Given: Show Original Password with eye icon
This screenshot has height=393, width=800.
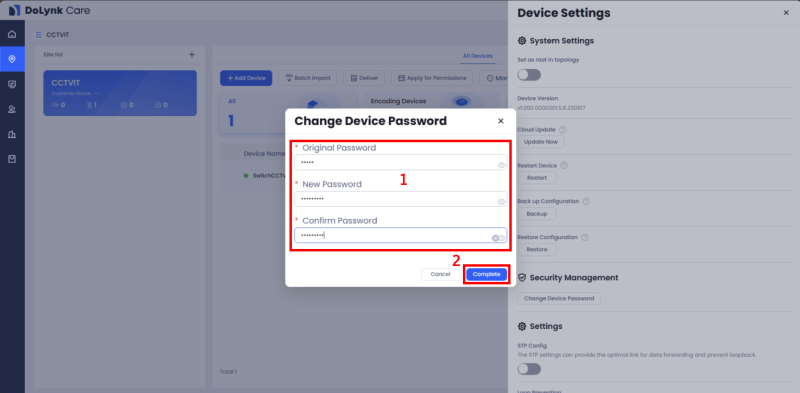Looking at the screenshot, I should tap(502, 165).
